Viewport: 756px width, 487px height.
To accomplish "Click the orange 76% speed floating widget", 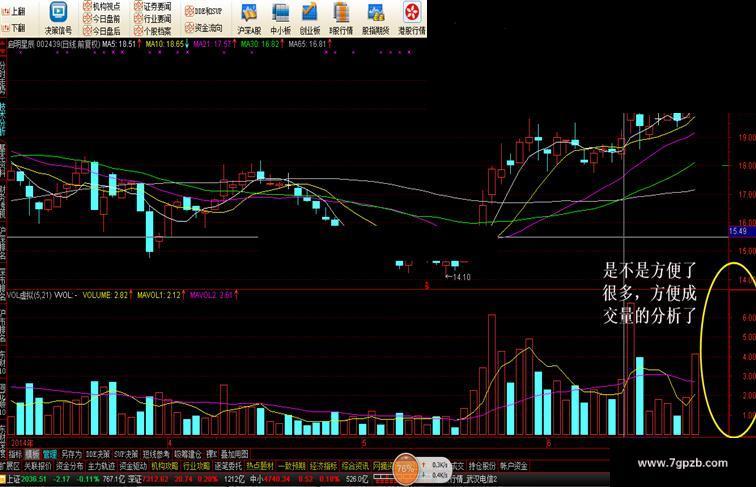I will point(405,469).
